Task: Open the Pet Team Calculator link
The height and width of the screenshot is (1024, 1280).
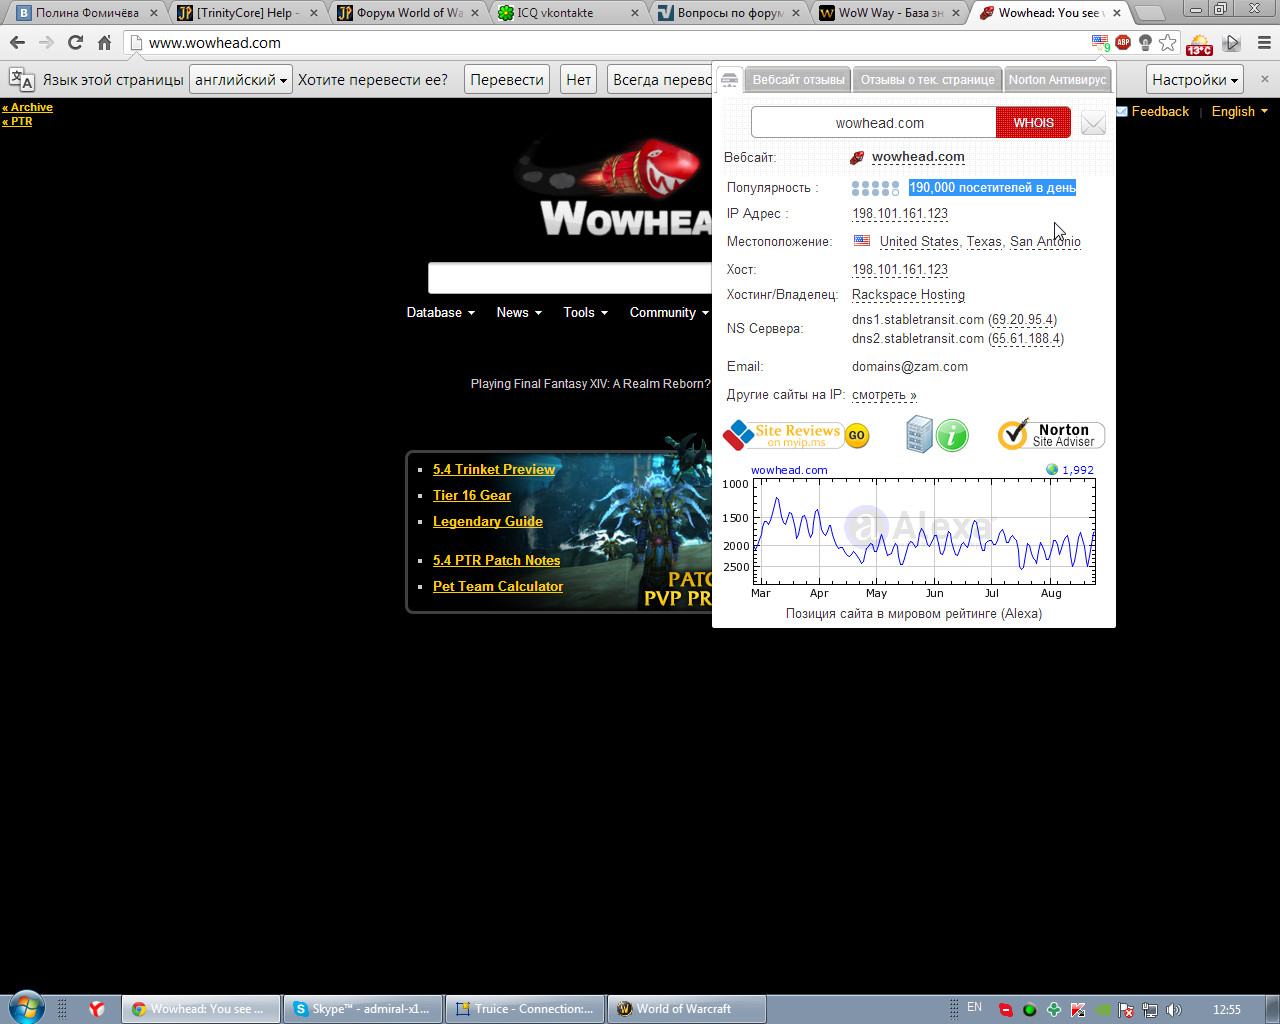Action: [x=498, y=586]
